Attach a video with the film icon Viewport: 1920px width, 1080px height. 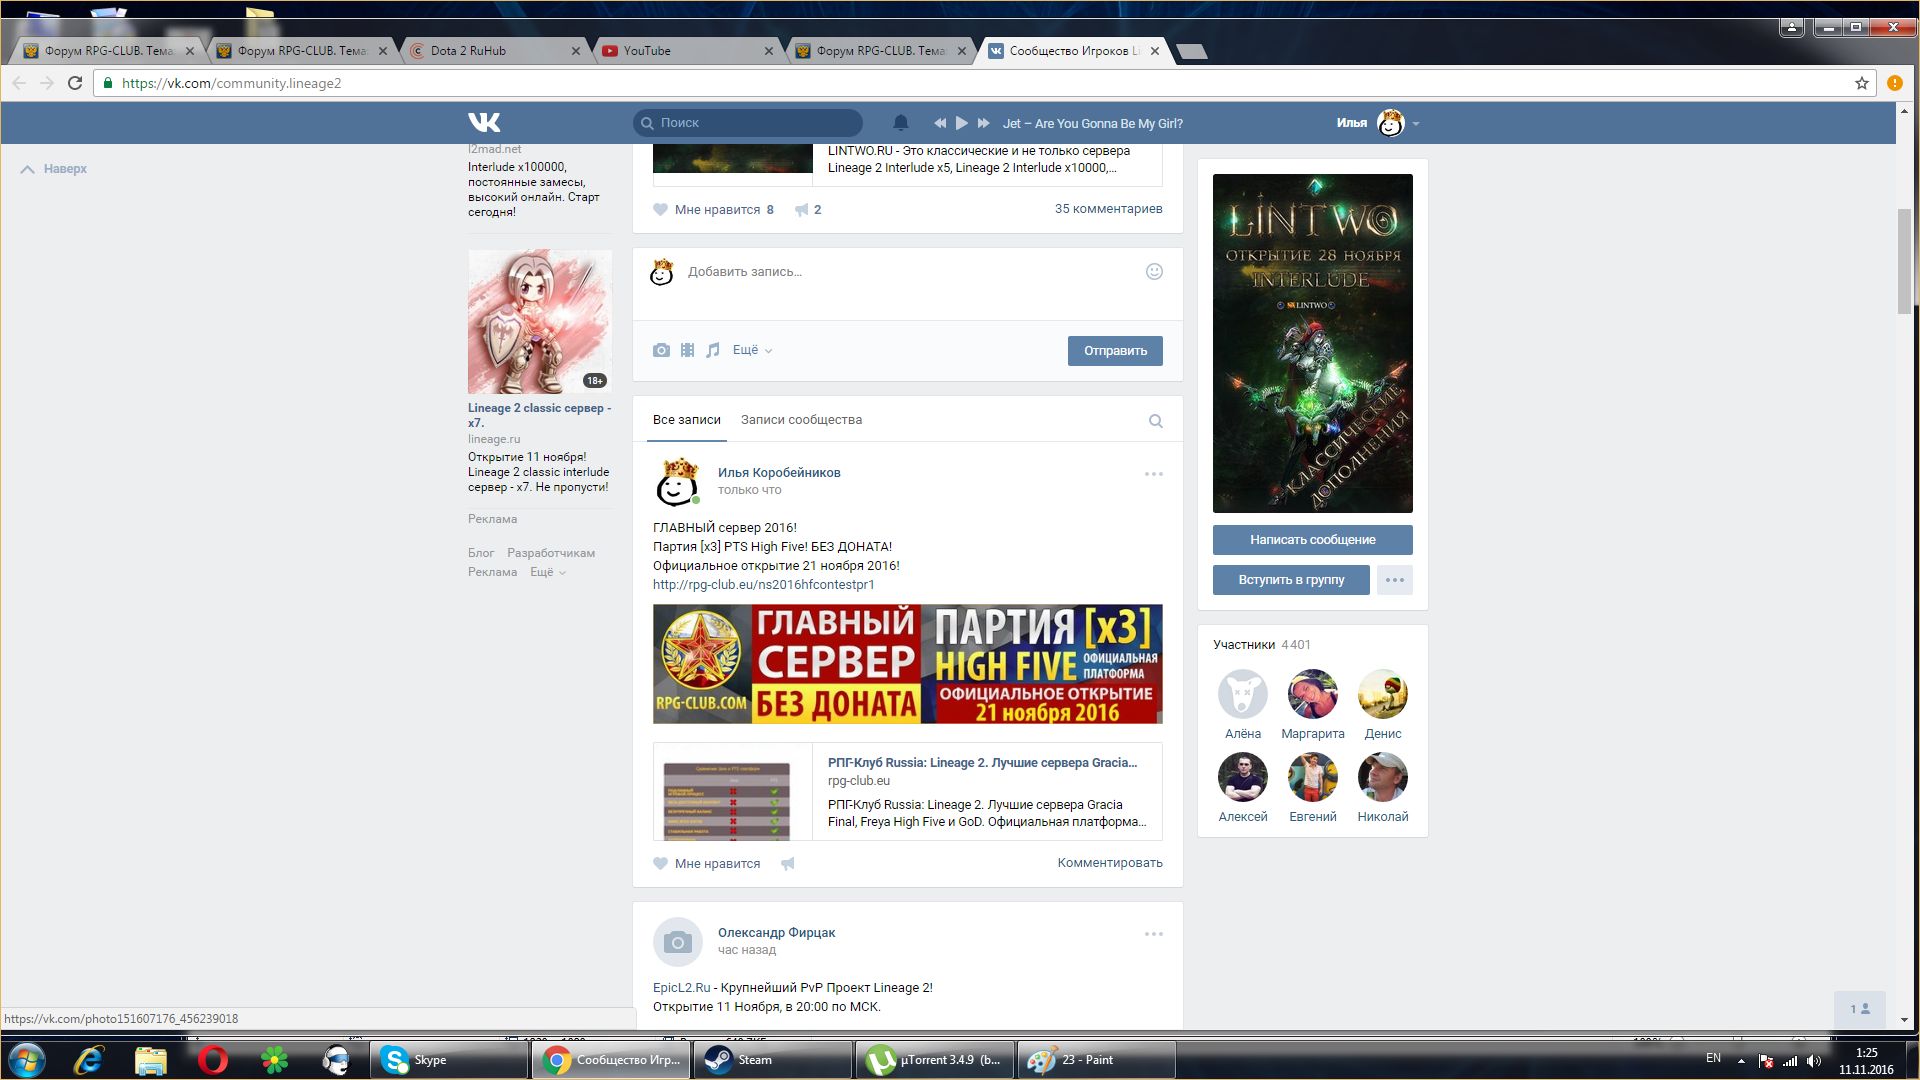(687, 350)
